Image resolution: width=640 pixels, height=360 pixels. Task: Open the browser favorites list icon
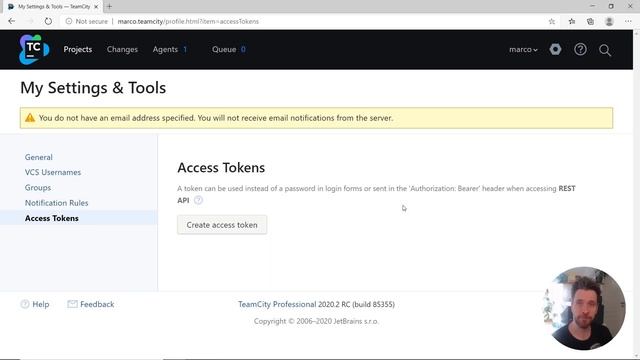tap(571, 21)
